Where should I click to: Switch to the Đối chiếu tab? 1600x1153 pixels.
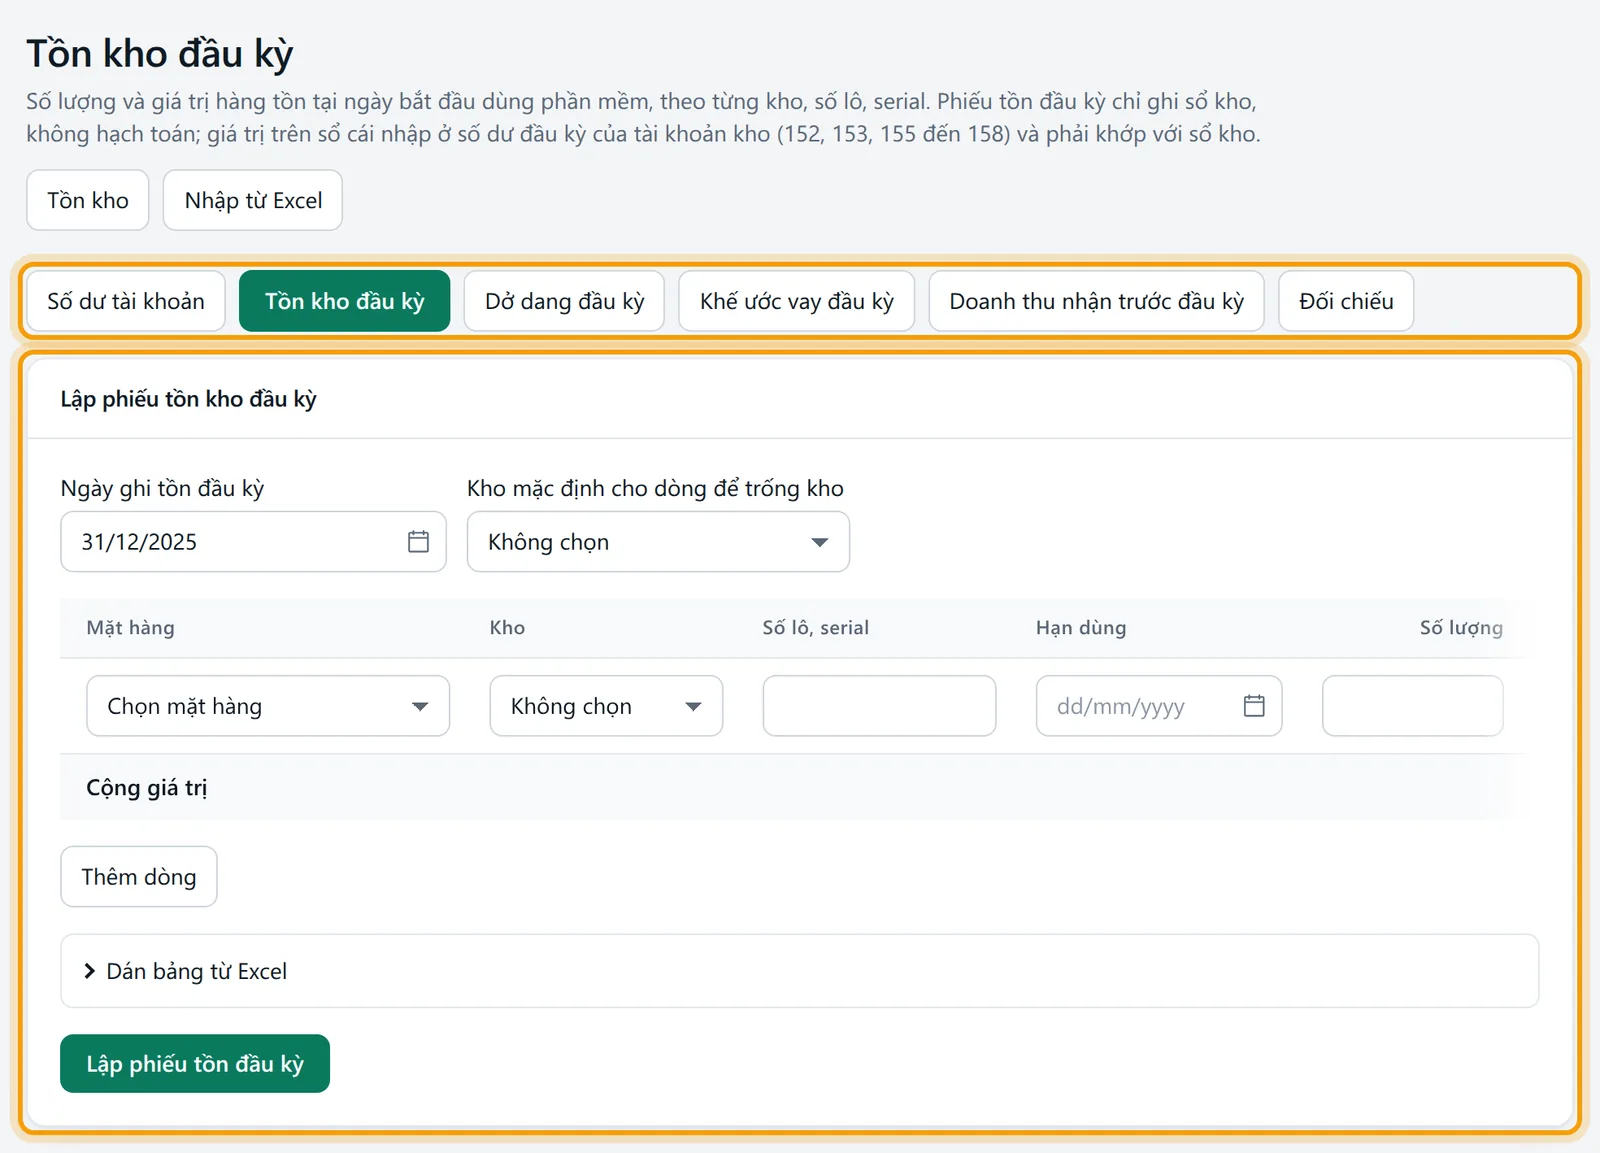coord(1346,301)
